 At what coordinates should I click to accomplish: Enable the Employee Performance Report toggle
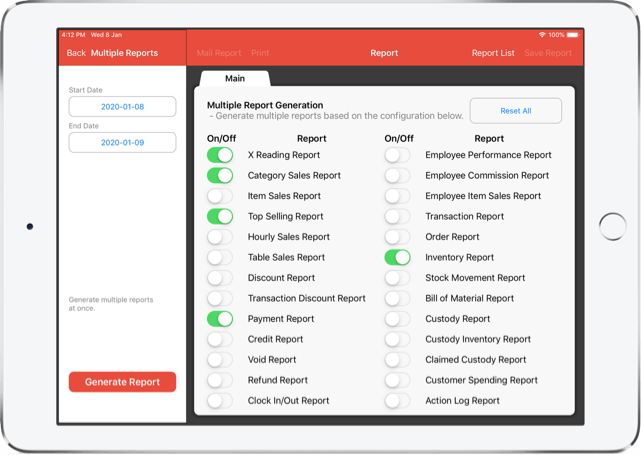coord(397,155)
